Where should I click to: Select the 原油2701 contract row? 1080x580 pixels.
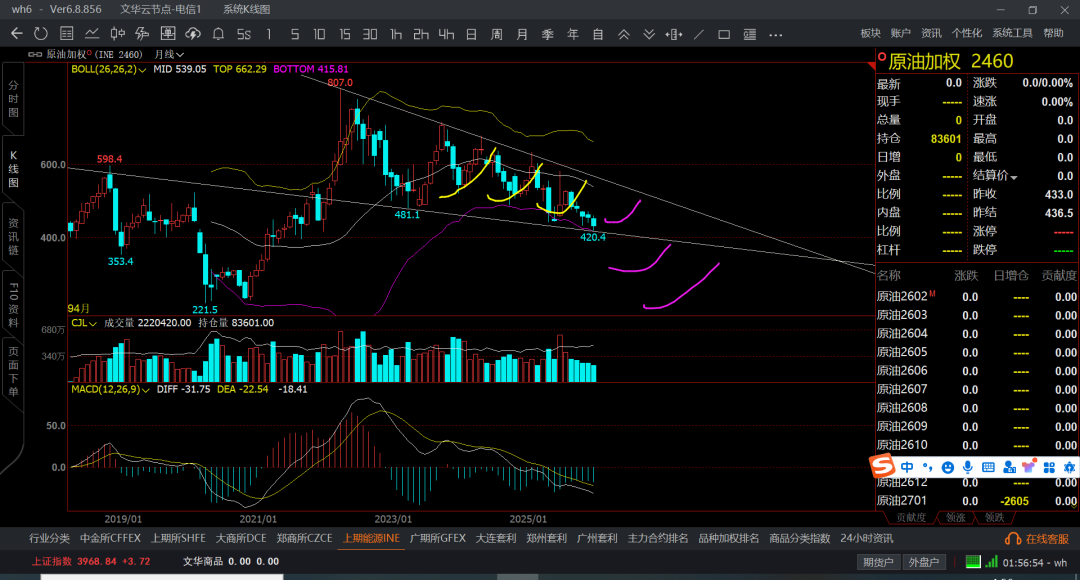(x=977, y=501)
